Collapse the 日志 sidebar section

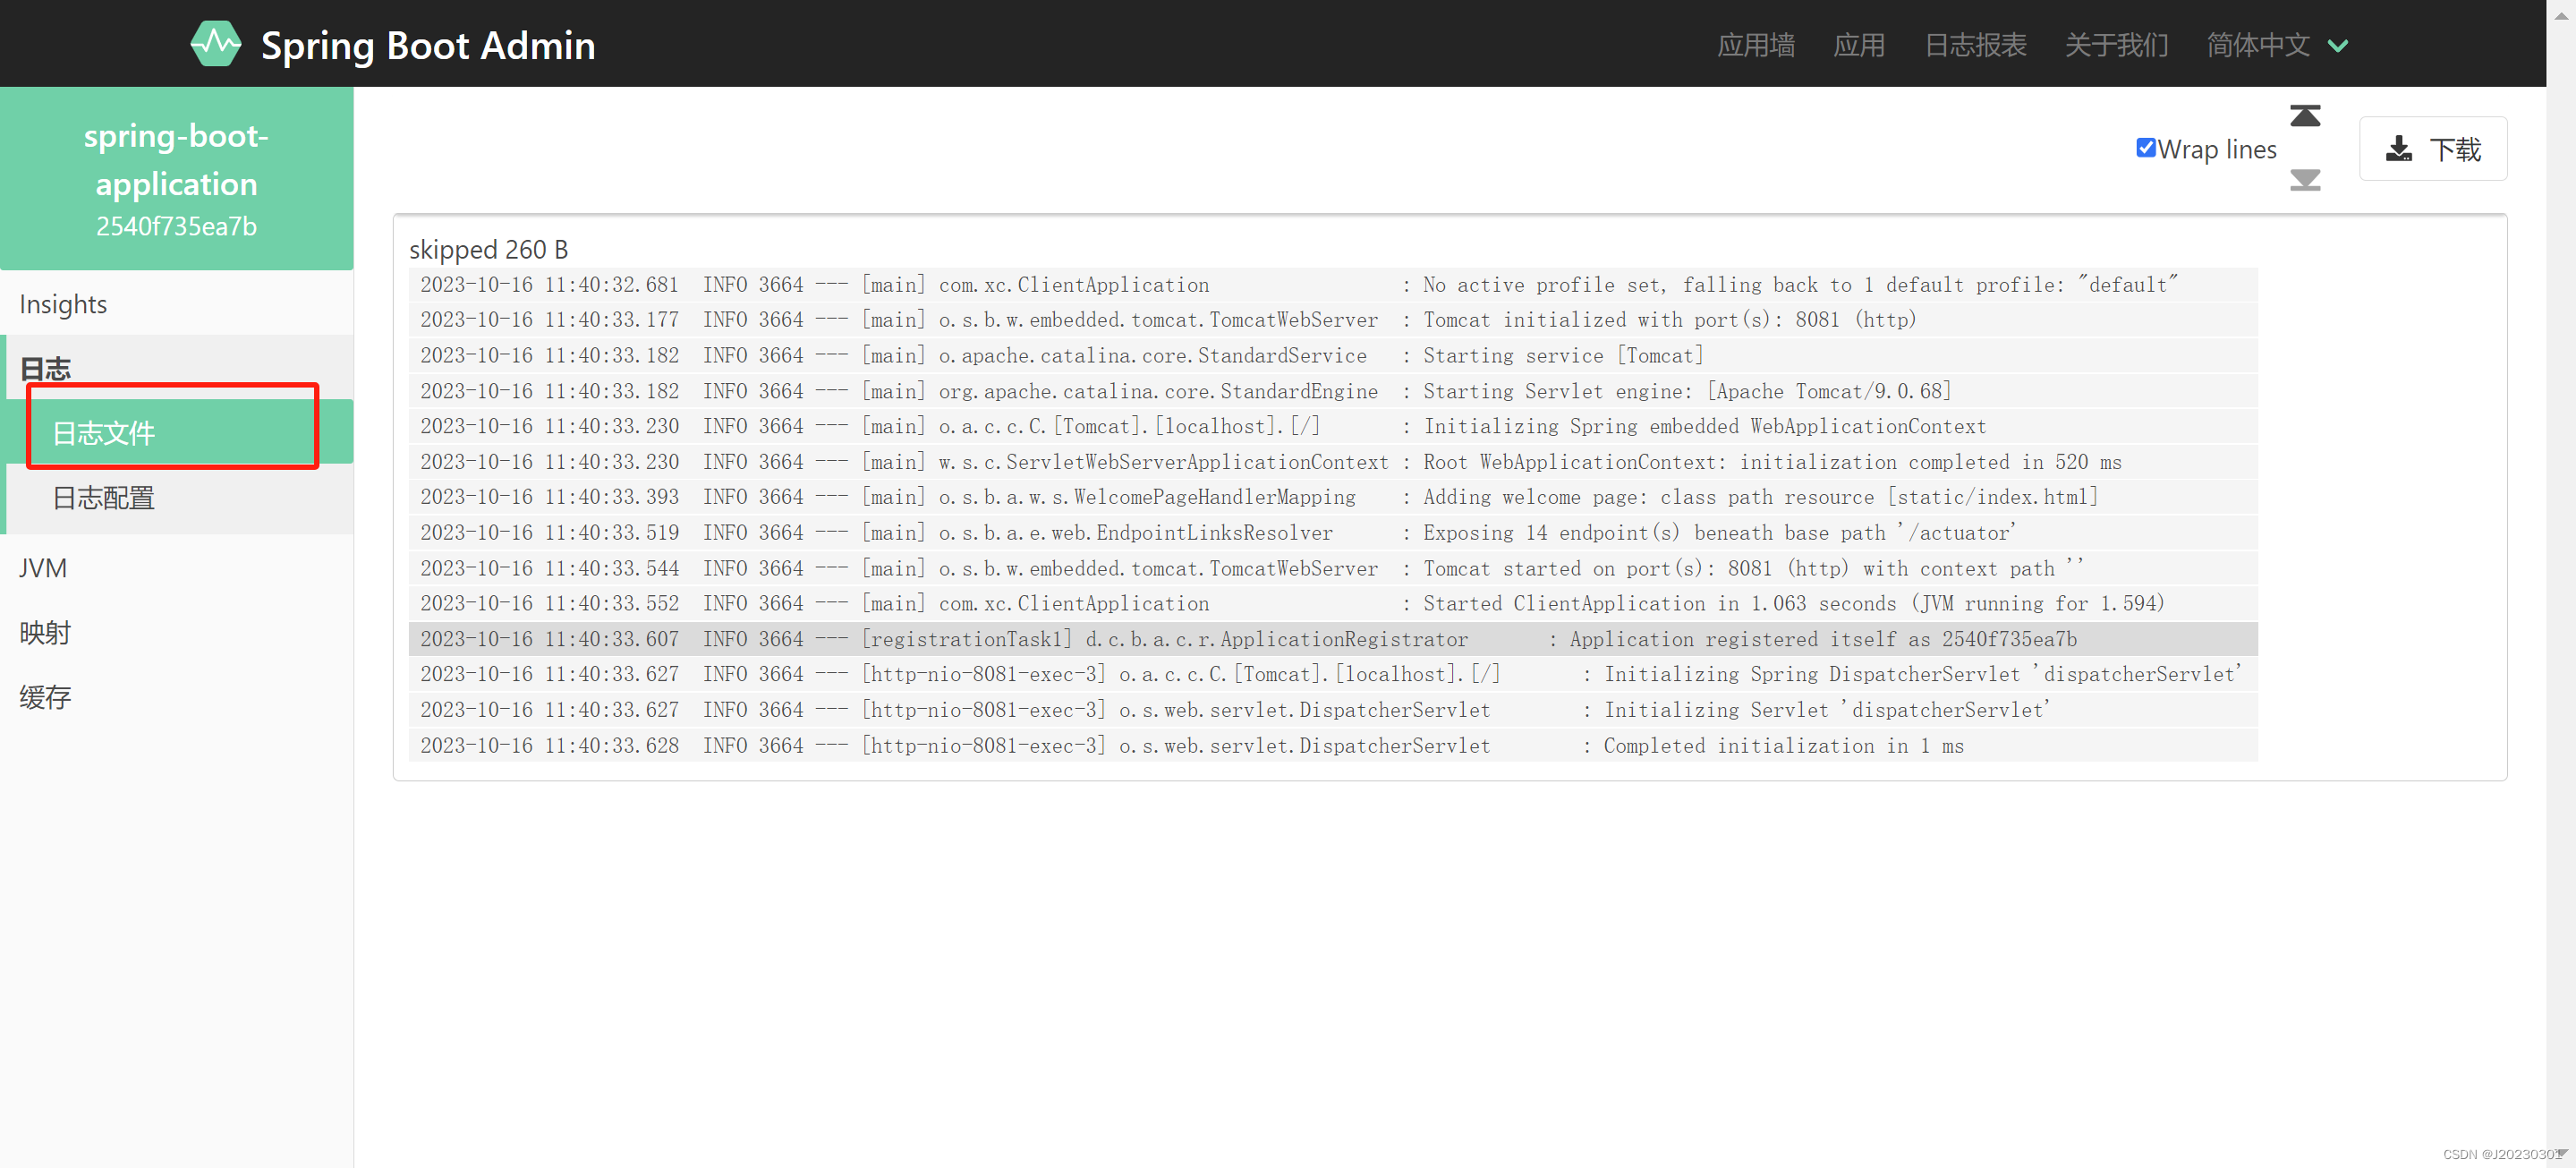[x=46, y=368]
